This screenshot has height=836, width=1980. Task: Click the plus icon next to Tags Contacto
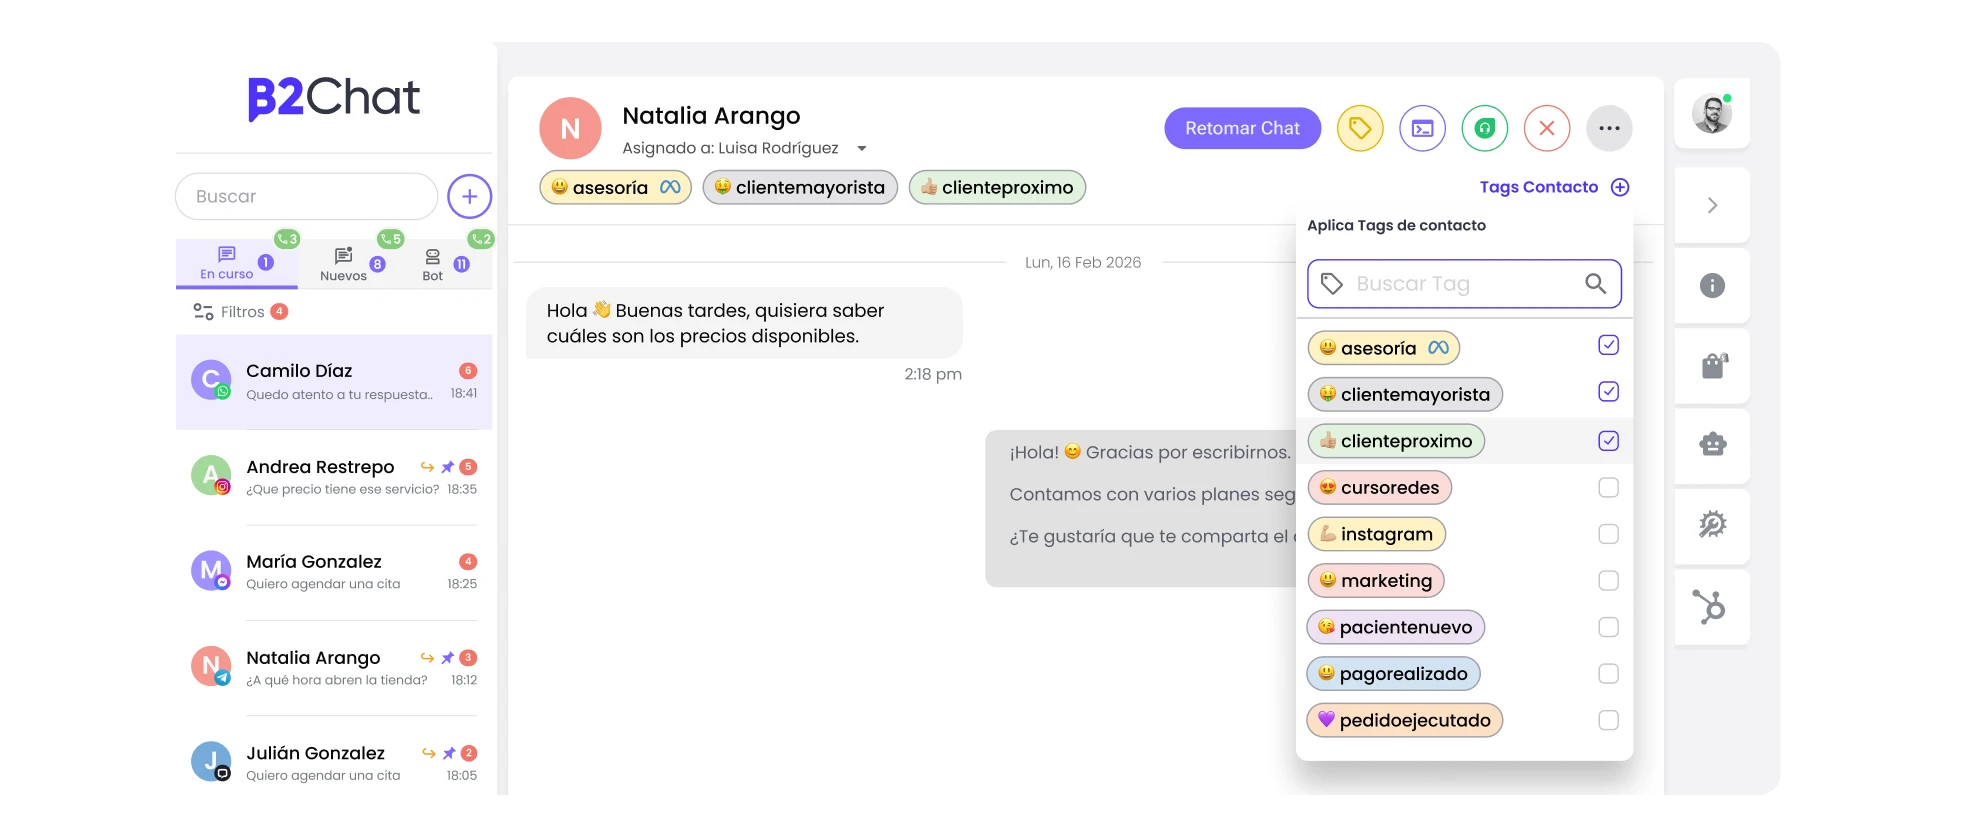click(x=1620, y=187)
